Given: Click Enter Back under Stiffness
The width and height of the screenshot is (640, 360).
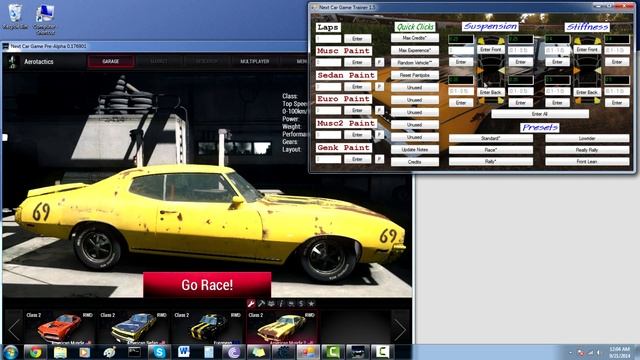Looking at the screenshot, I should tap(587, 92).
